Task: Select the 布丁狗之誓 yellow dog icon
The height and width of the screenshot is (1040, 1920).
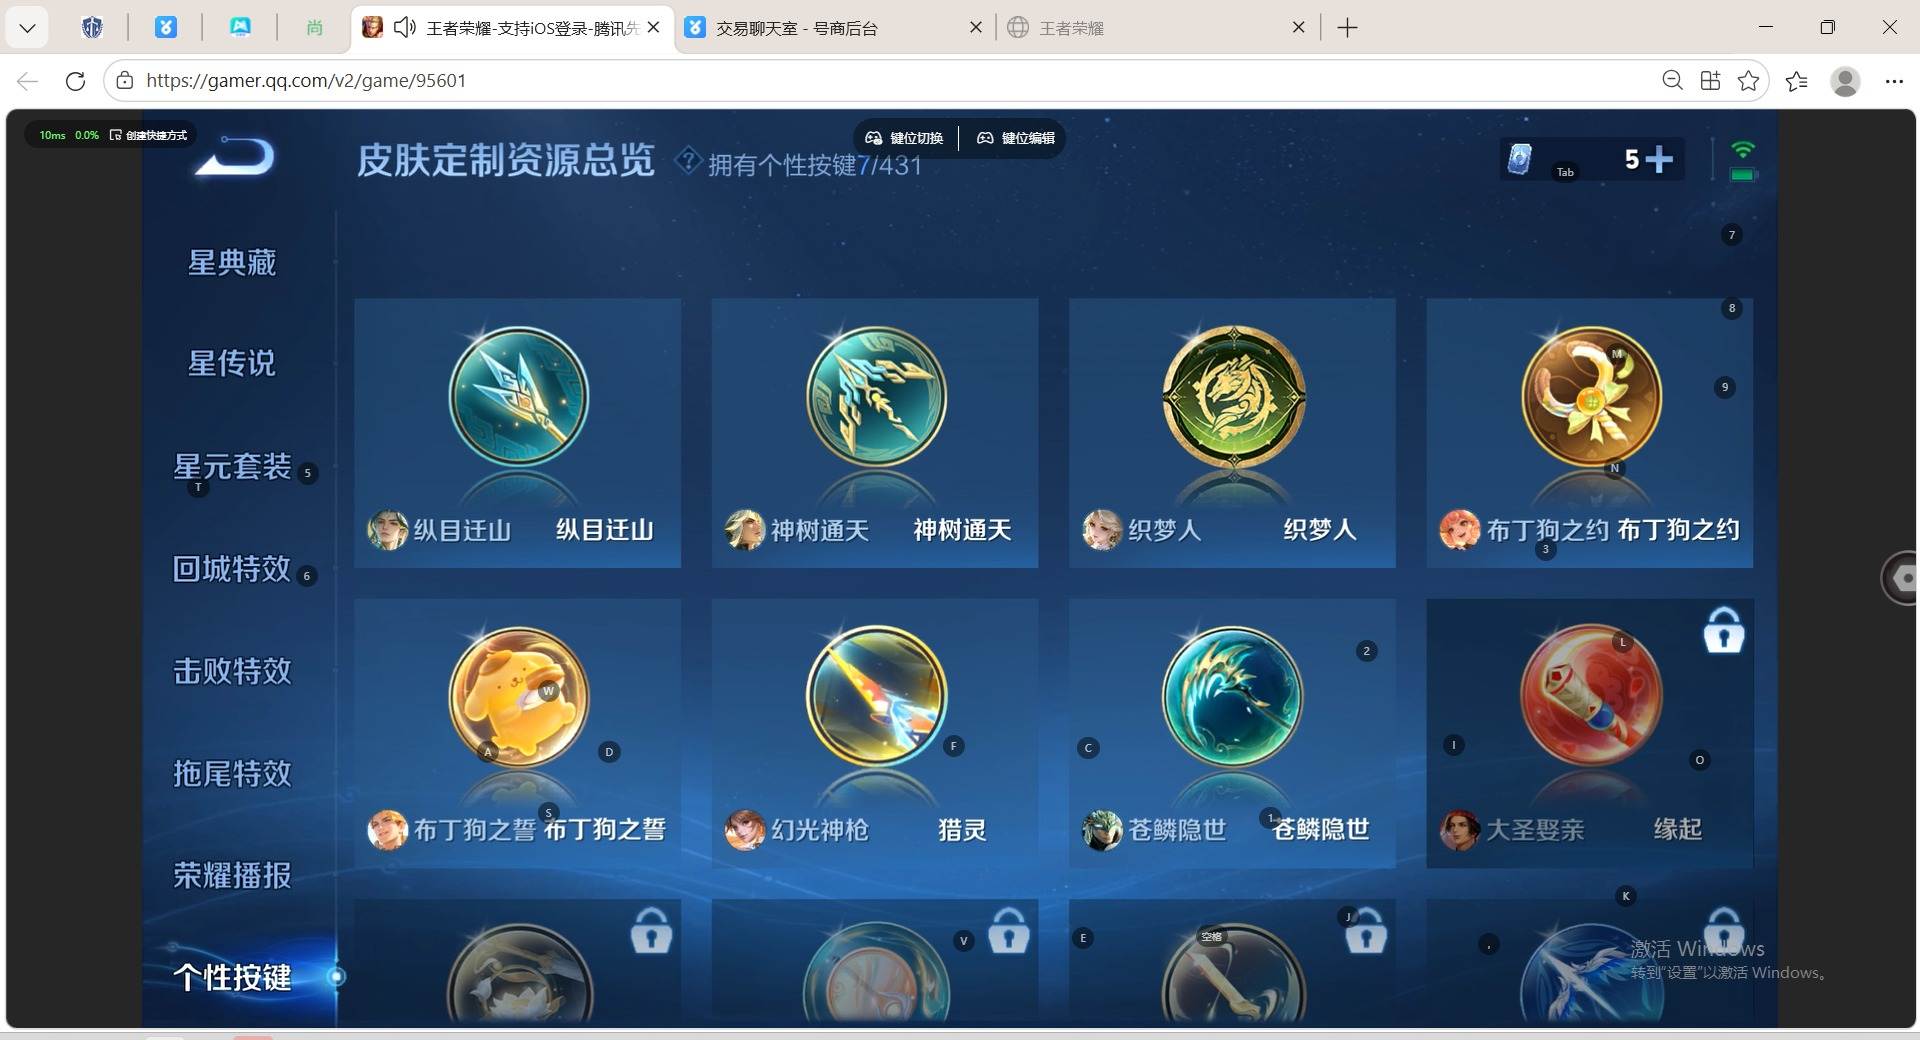Action: tap(518, 697)
